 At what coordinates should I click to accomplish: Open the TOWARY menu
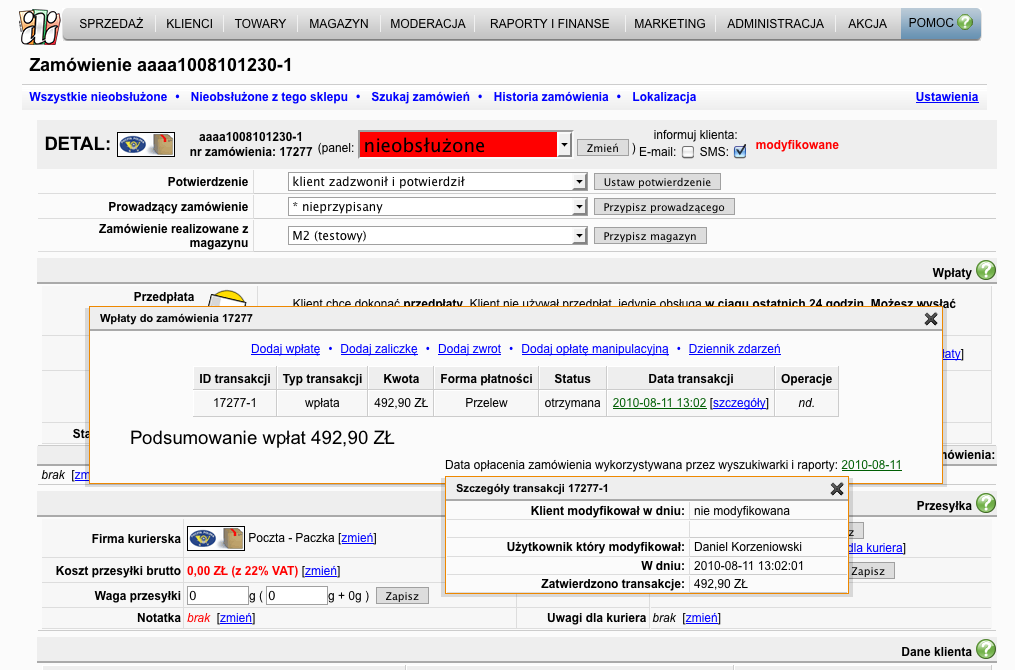pos(260,24)
